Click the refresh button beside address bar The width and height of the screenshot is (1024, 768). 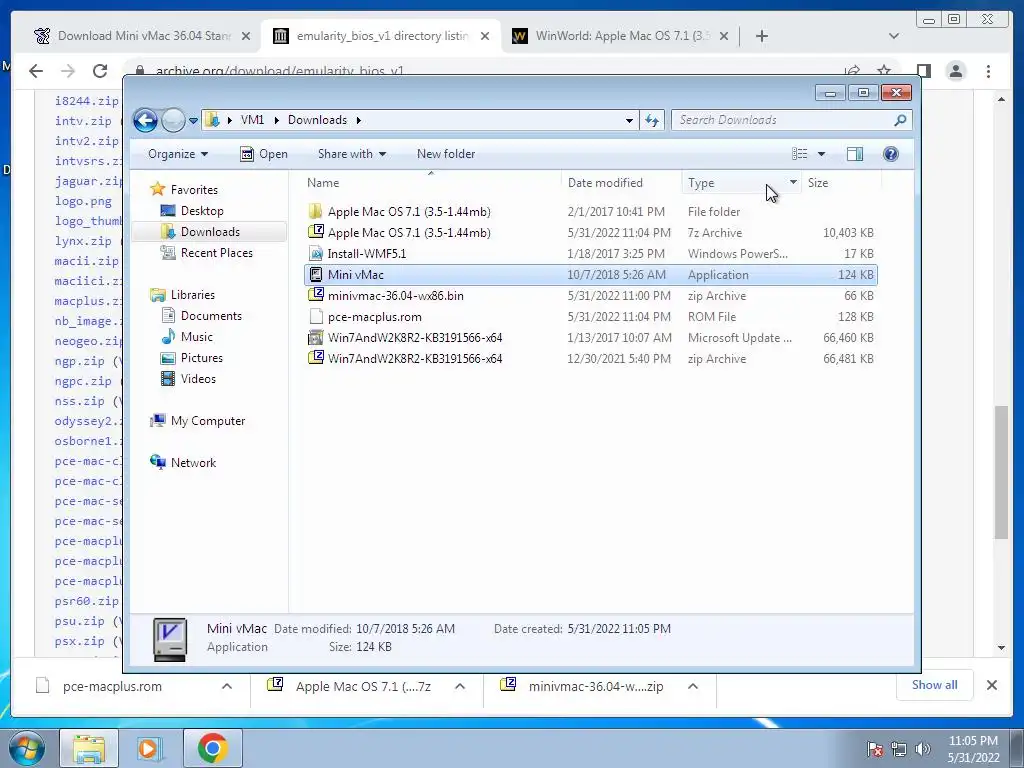[x=652, y=120]
